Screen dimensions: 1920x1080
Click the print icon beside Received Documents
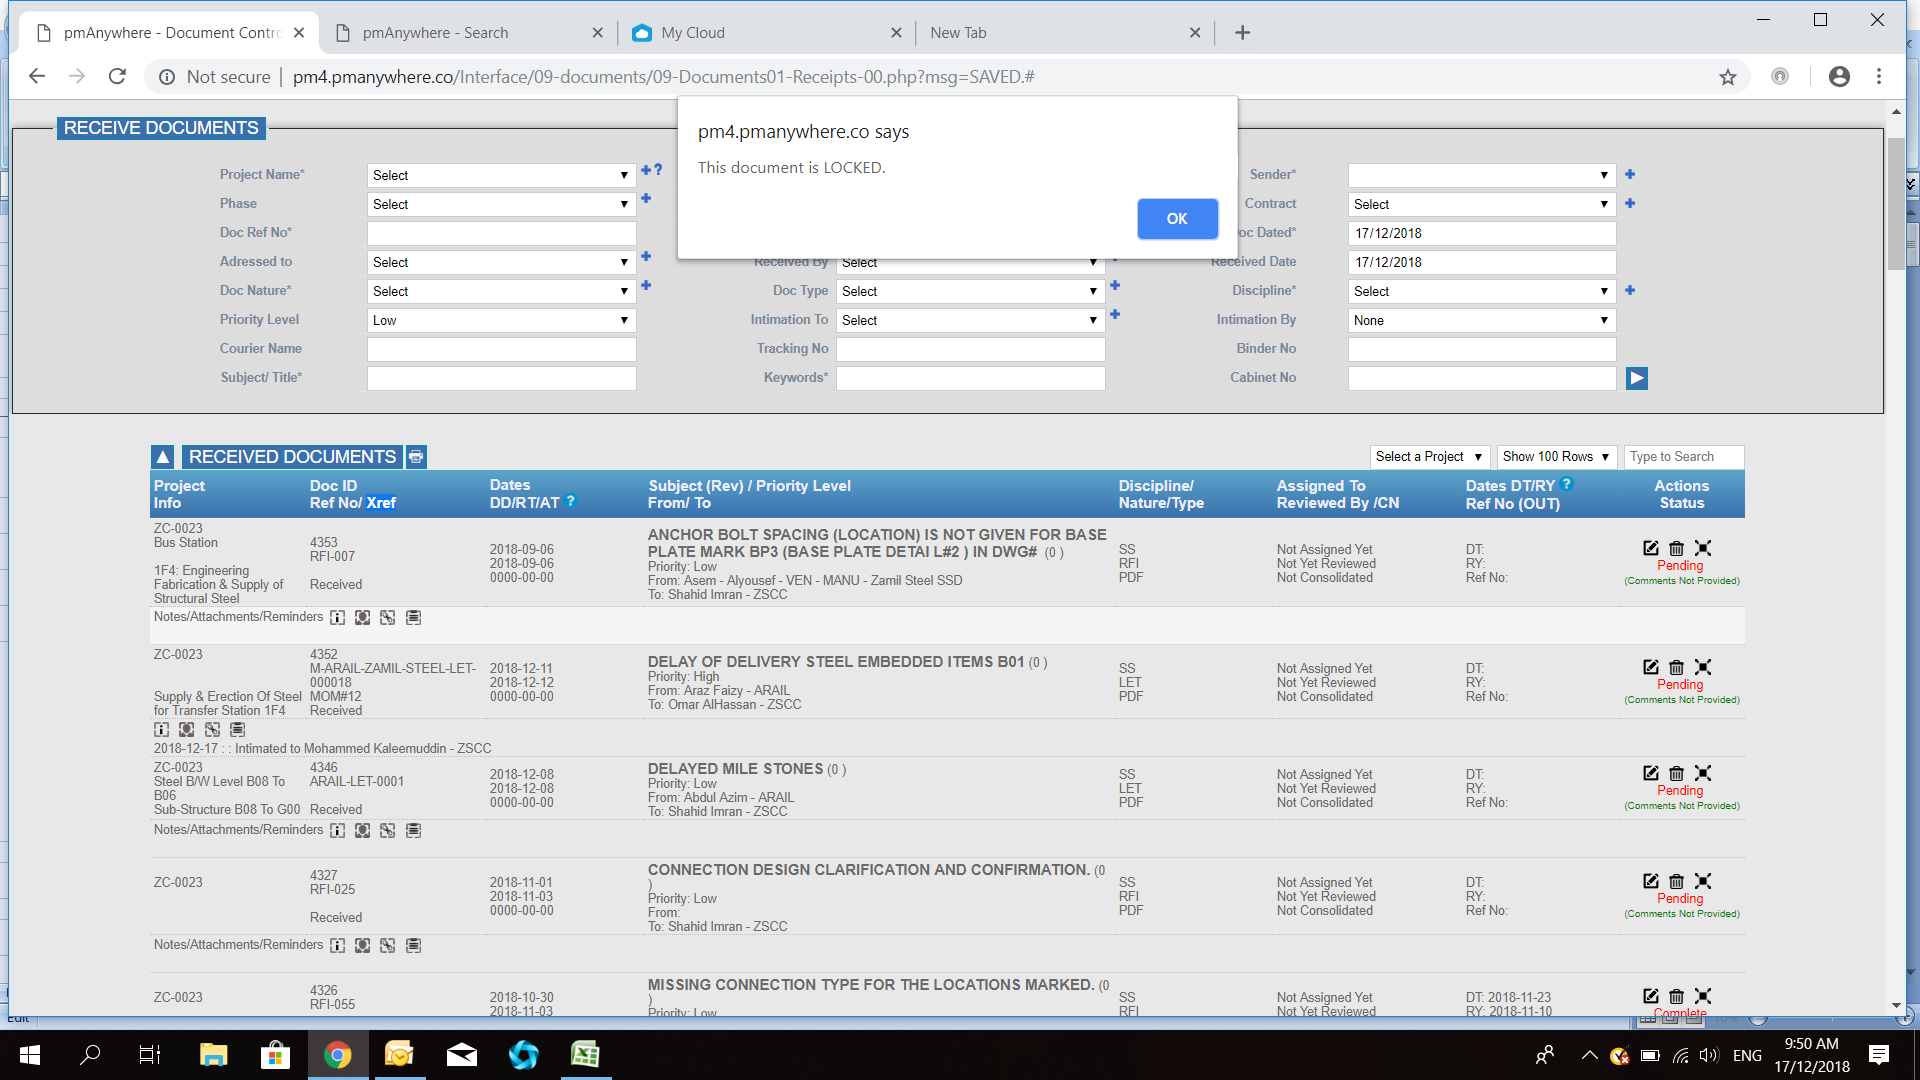pos(416,457)
